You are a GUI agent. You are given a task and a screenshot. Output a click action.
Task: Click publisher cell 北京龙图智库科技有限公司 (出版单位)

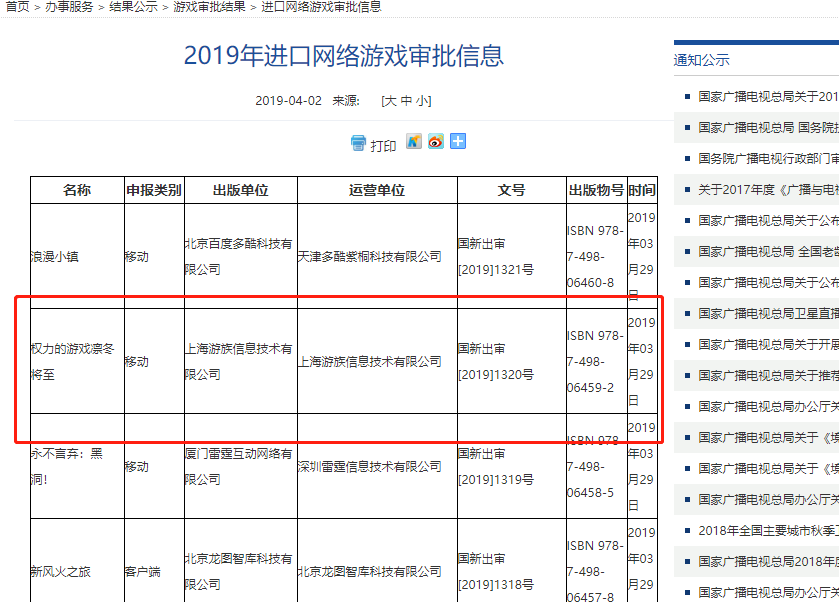coord(239,571)
